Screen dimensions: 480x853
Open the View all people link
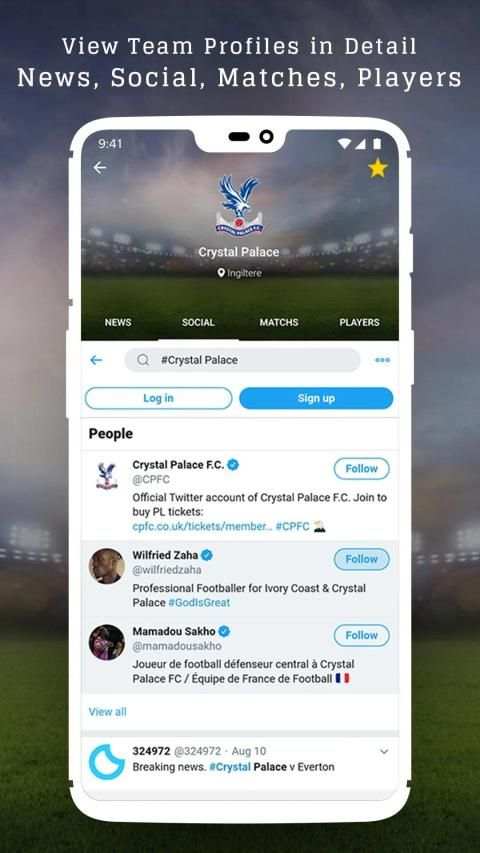[x=107, y=712]
